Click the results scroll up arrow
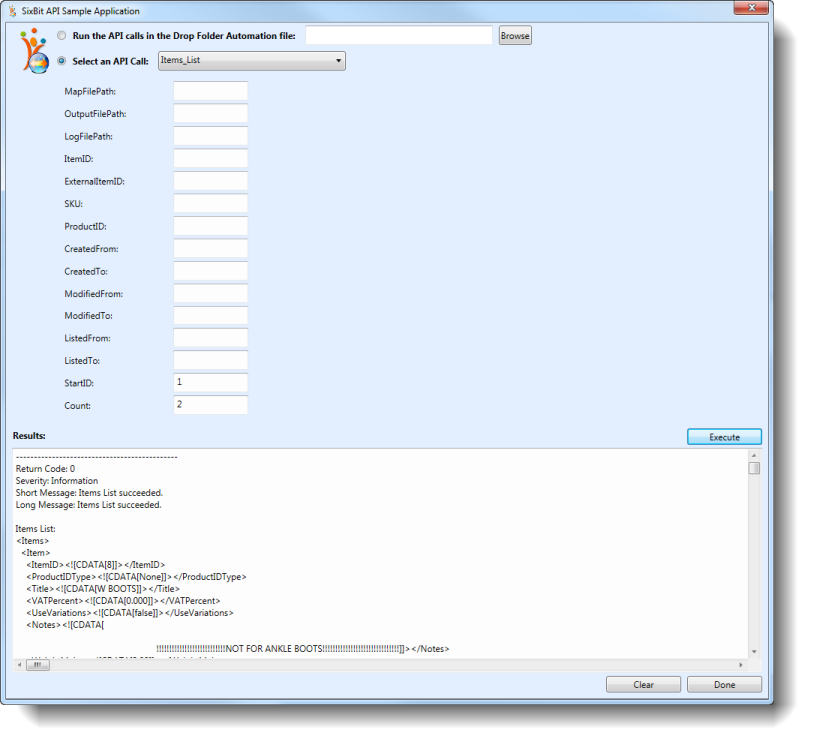This screenshot has width=814, height=745. pos(754,455)
